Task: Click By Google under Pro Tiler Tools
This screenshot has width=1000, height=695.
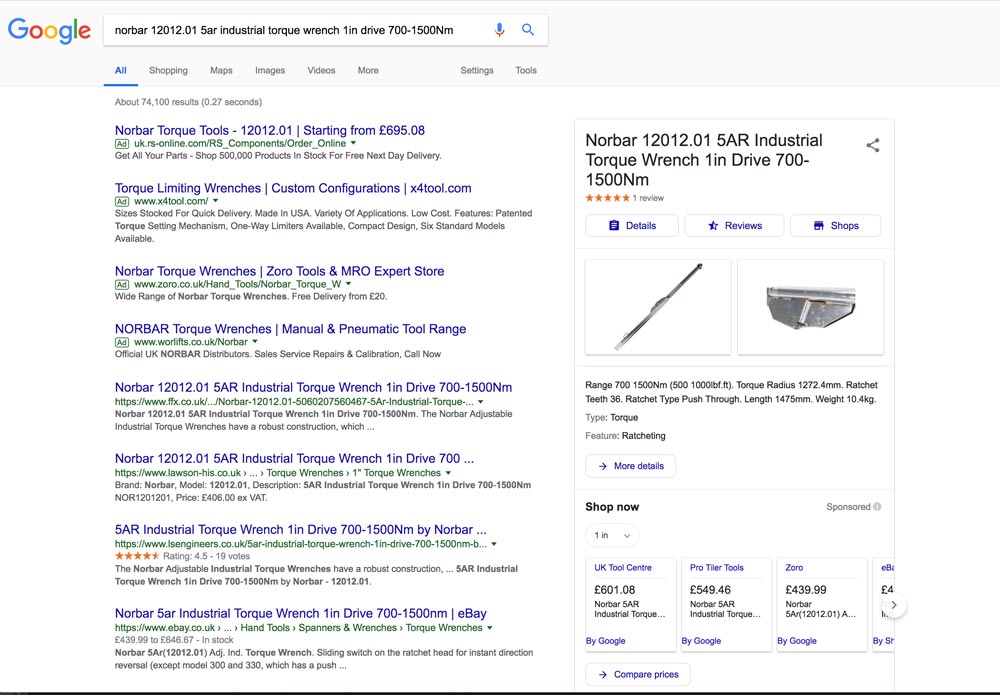Action: [701, 641]
